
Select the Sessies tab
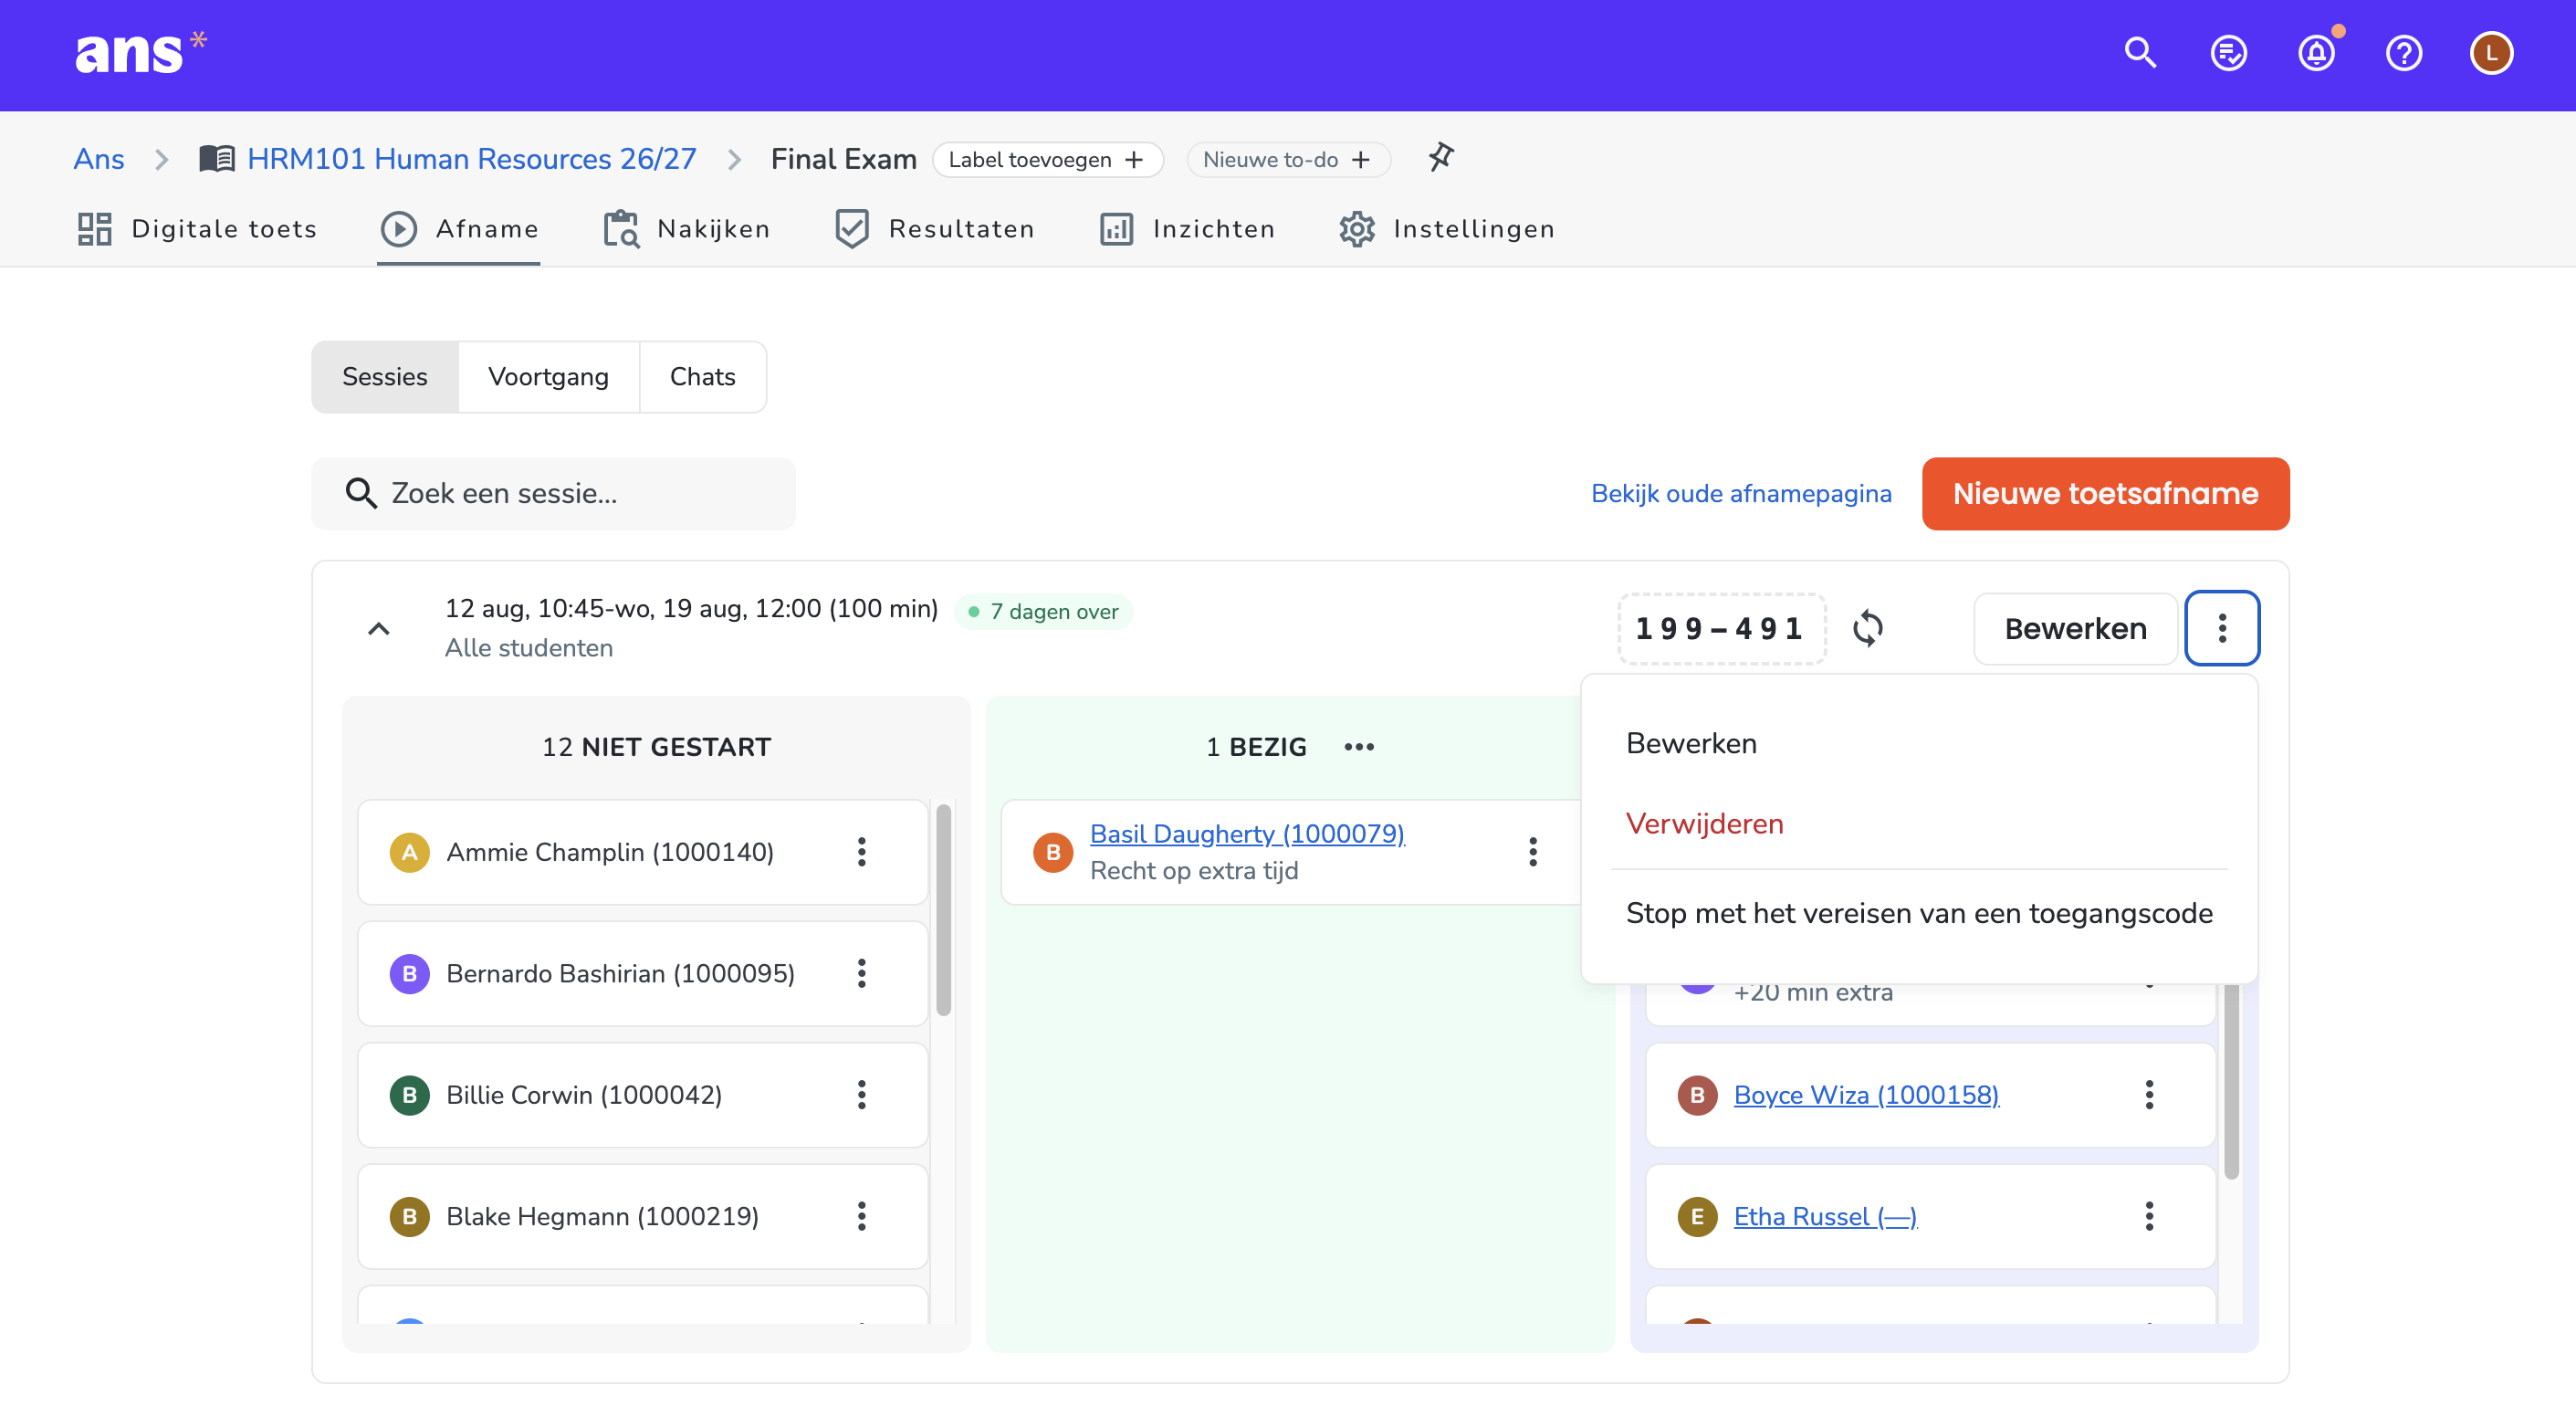(385, 377)
